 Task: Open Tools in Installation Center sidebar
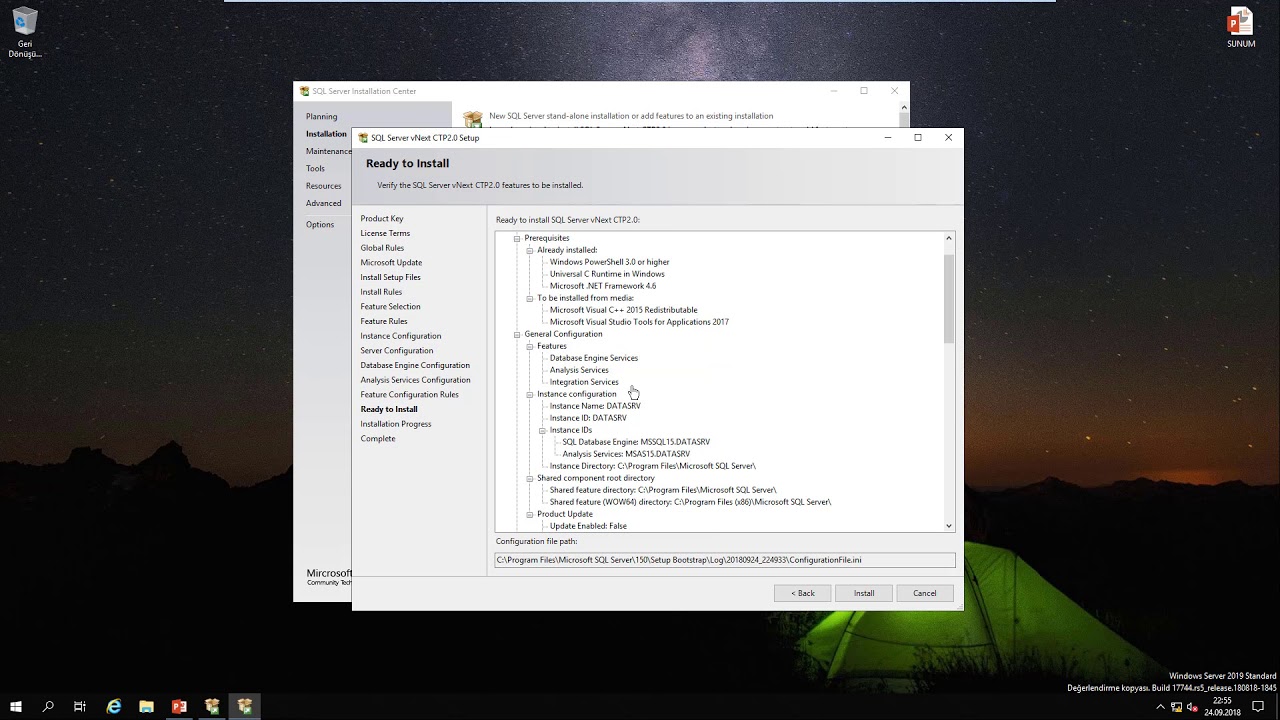click(x=315, y=168)
